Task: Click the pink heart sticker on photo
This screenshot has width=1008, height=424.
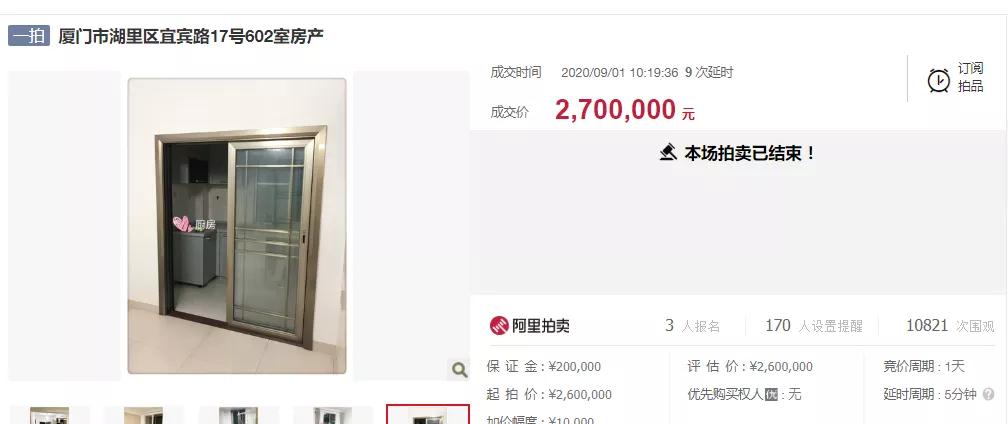Action: (x=183, y=224)
